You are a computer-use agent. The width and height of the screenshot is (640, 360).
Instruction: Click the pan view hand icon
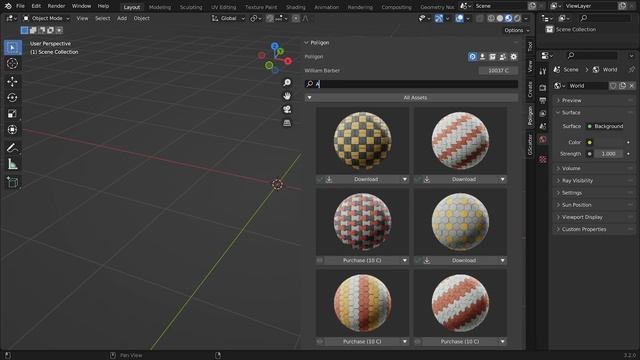[287, 96]
